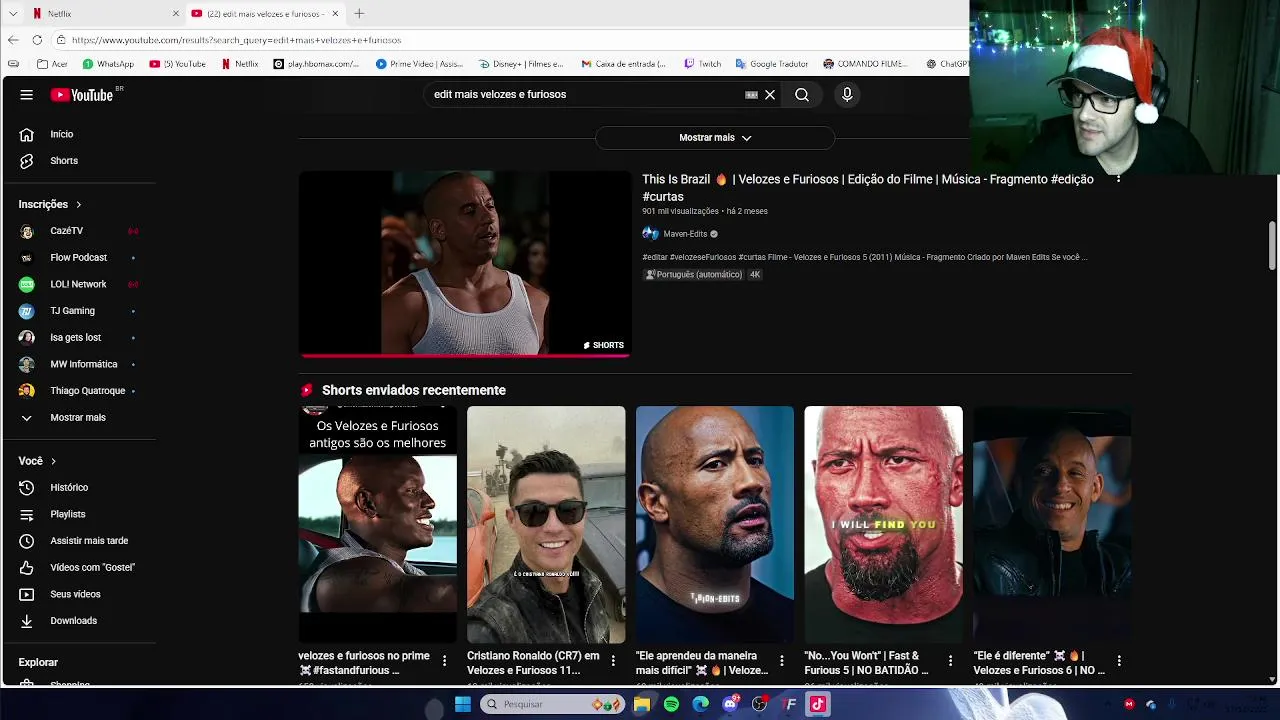This screenshot has width=1280, height=720.
Task: Open a new browser tab
Action: click(359, 14)
